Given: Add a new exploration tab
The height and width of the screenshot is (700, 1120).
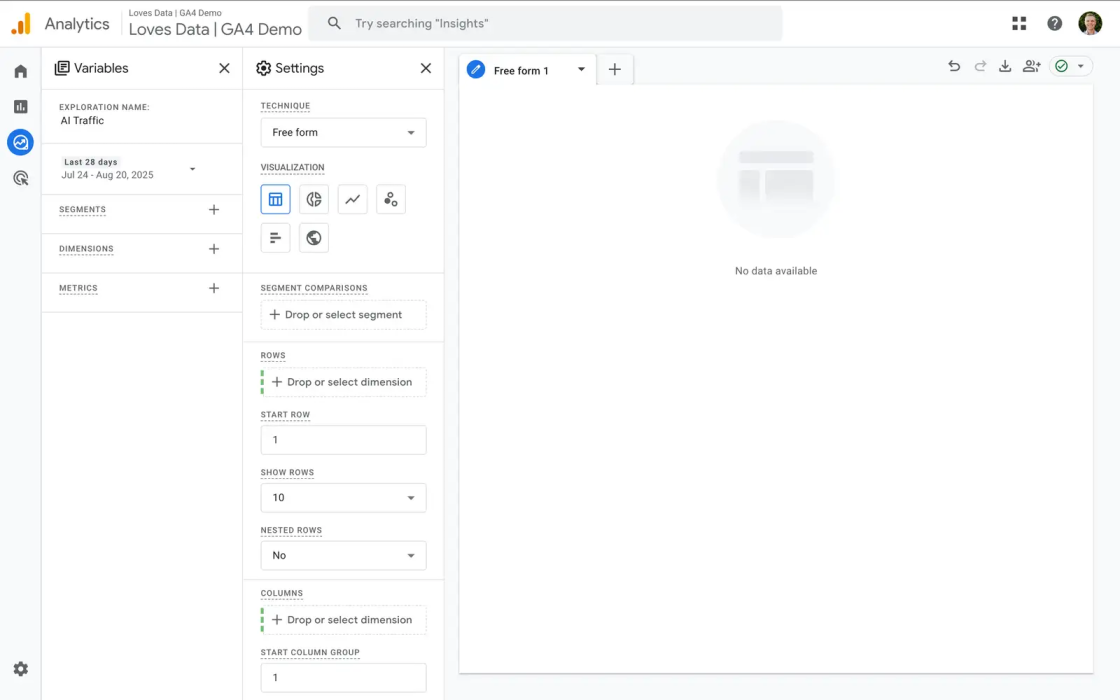Looking at the screenshot, I should coord(614,69).
